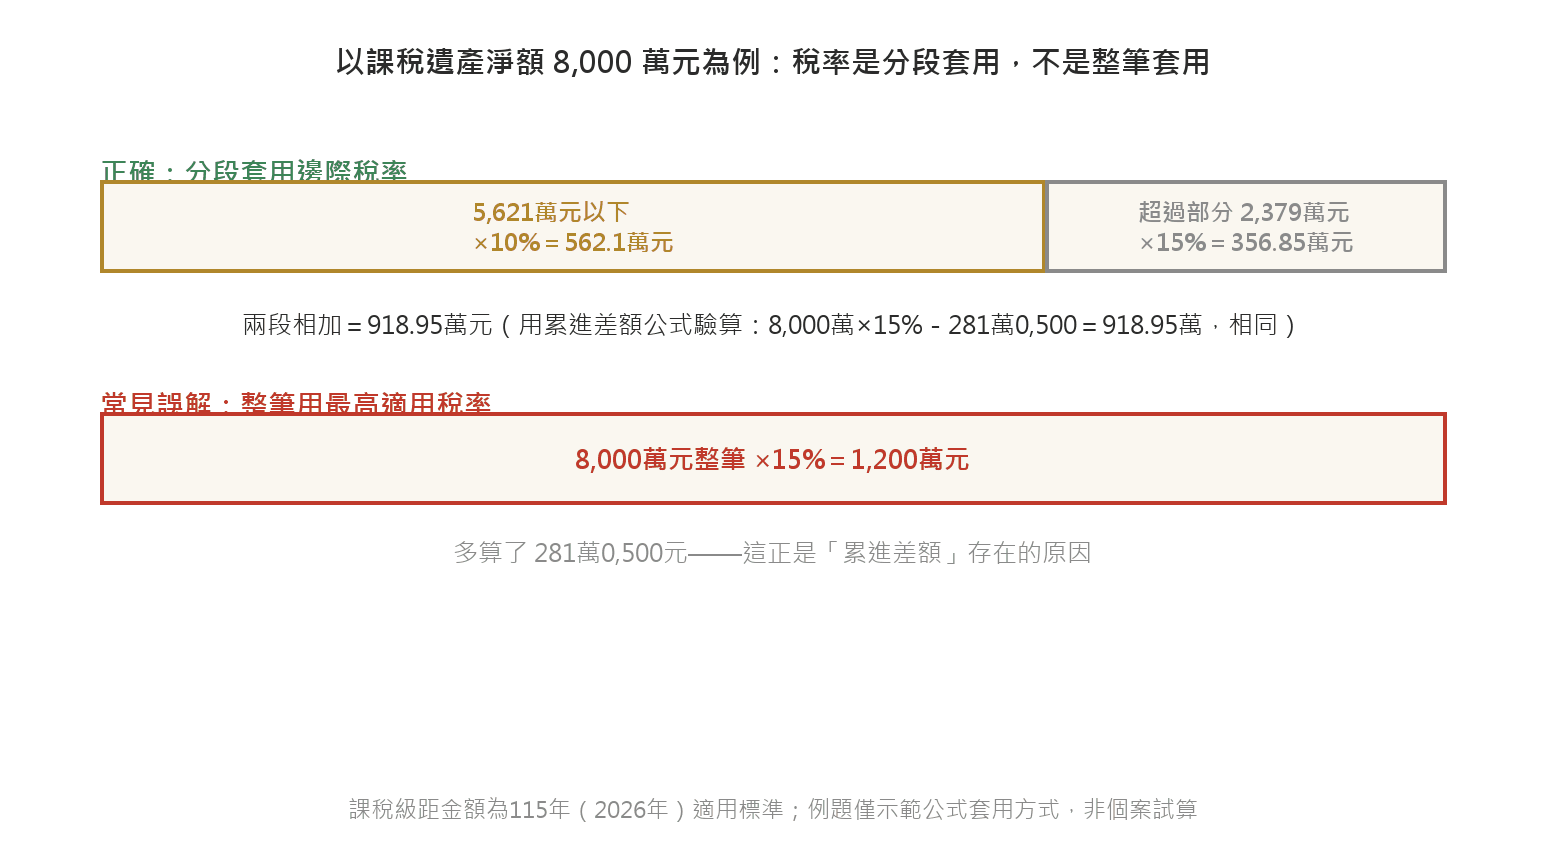Click 8,000萬×15% in the verification line

tap(846, 325)
